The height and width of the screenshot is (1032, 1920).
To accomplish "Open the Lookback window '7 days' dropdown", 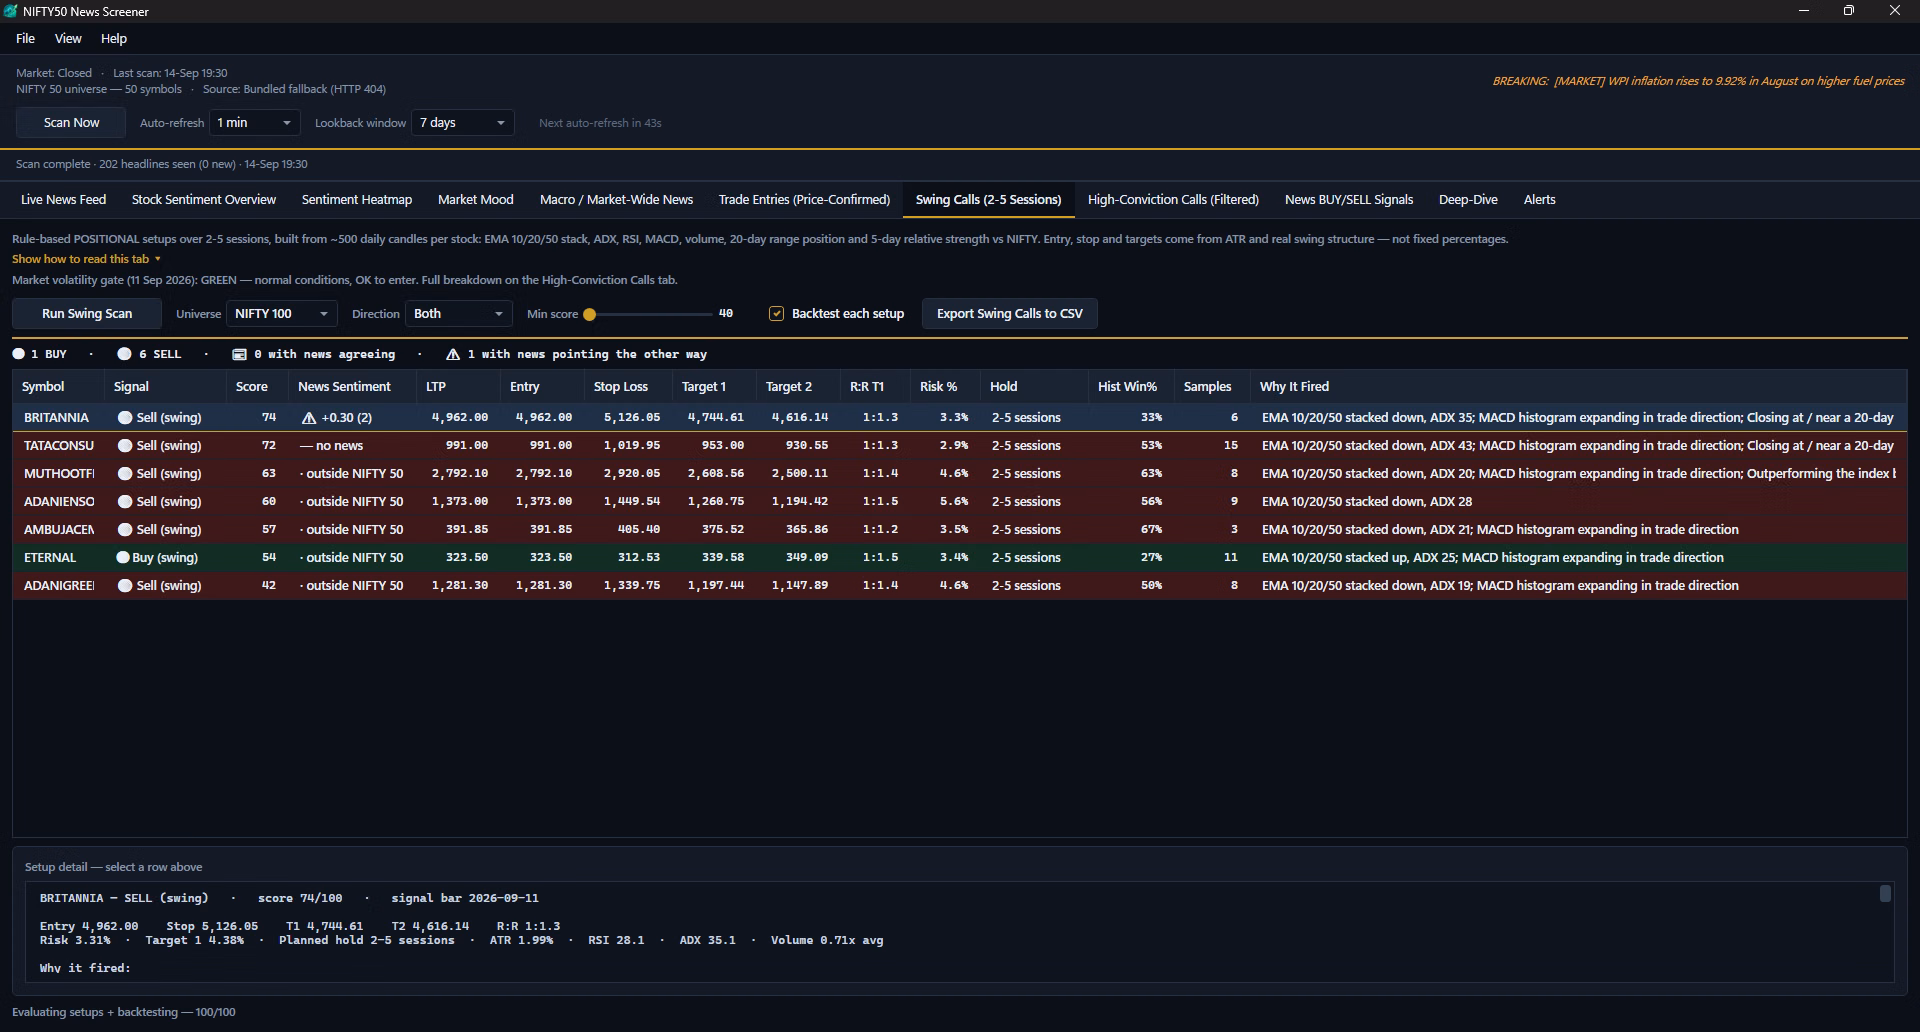I will coord(463,123).
